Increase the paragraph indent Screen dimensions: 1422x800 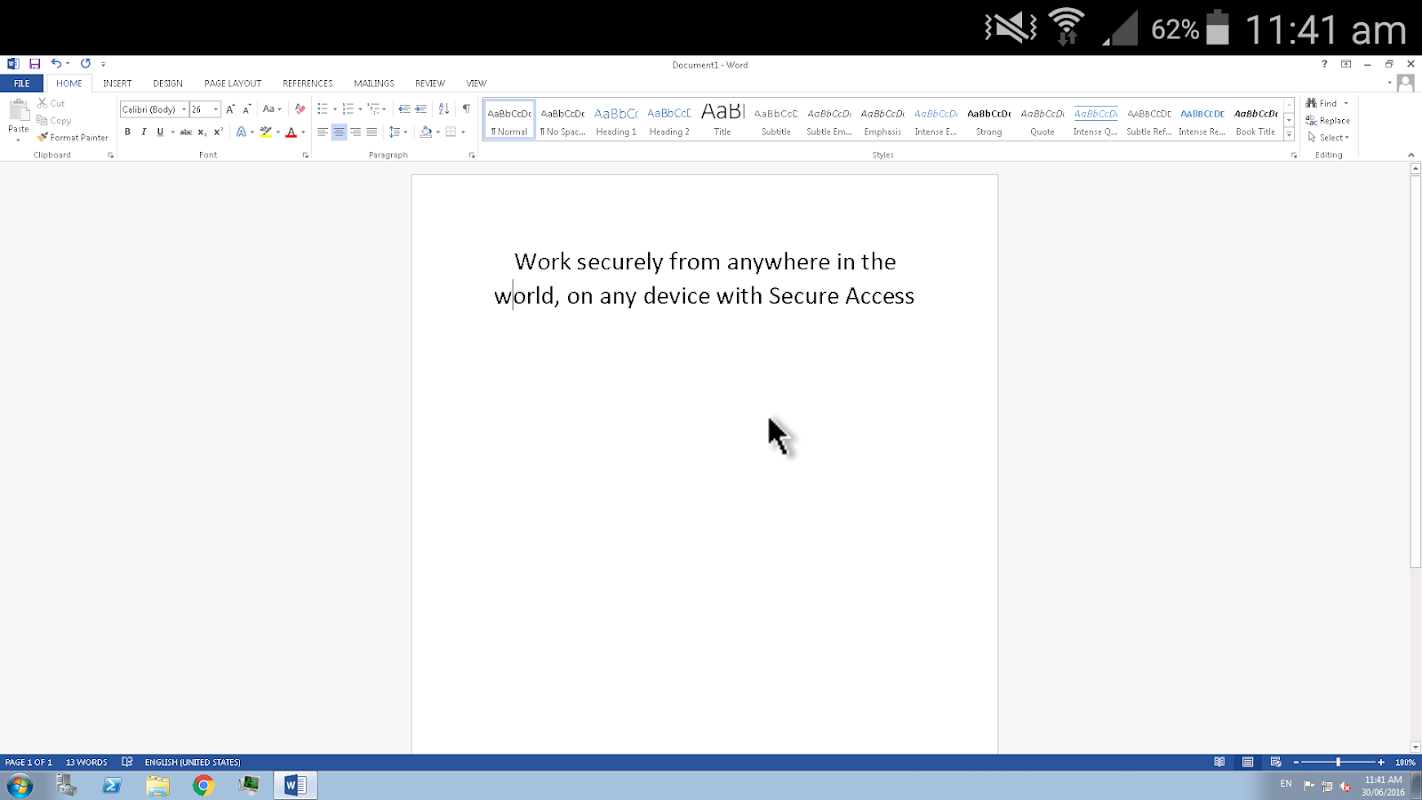click(421, 109)
